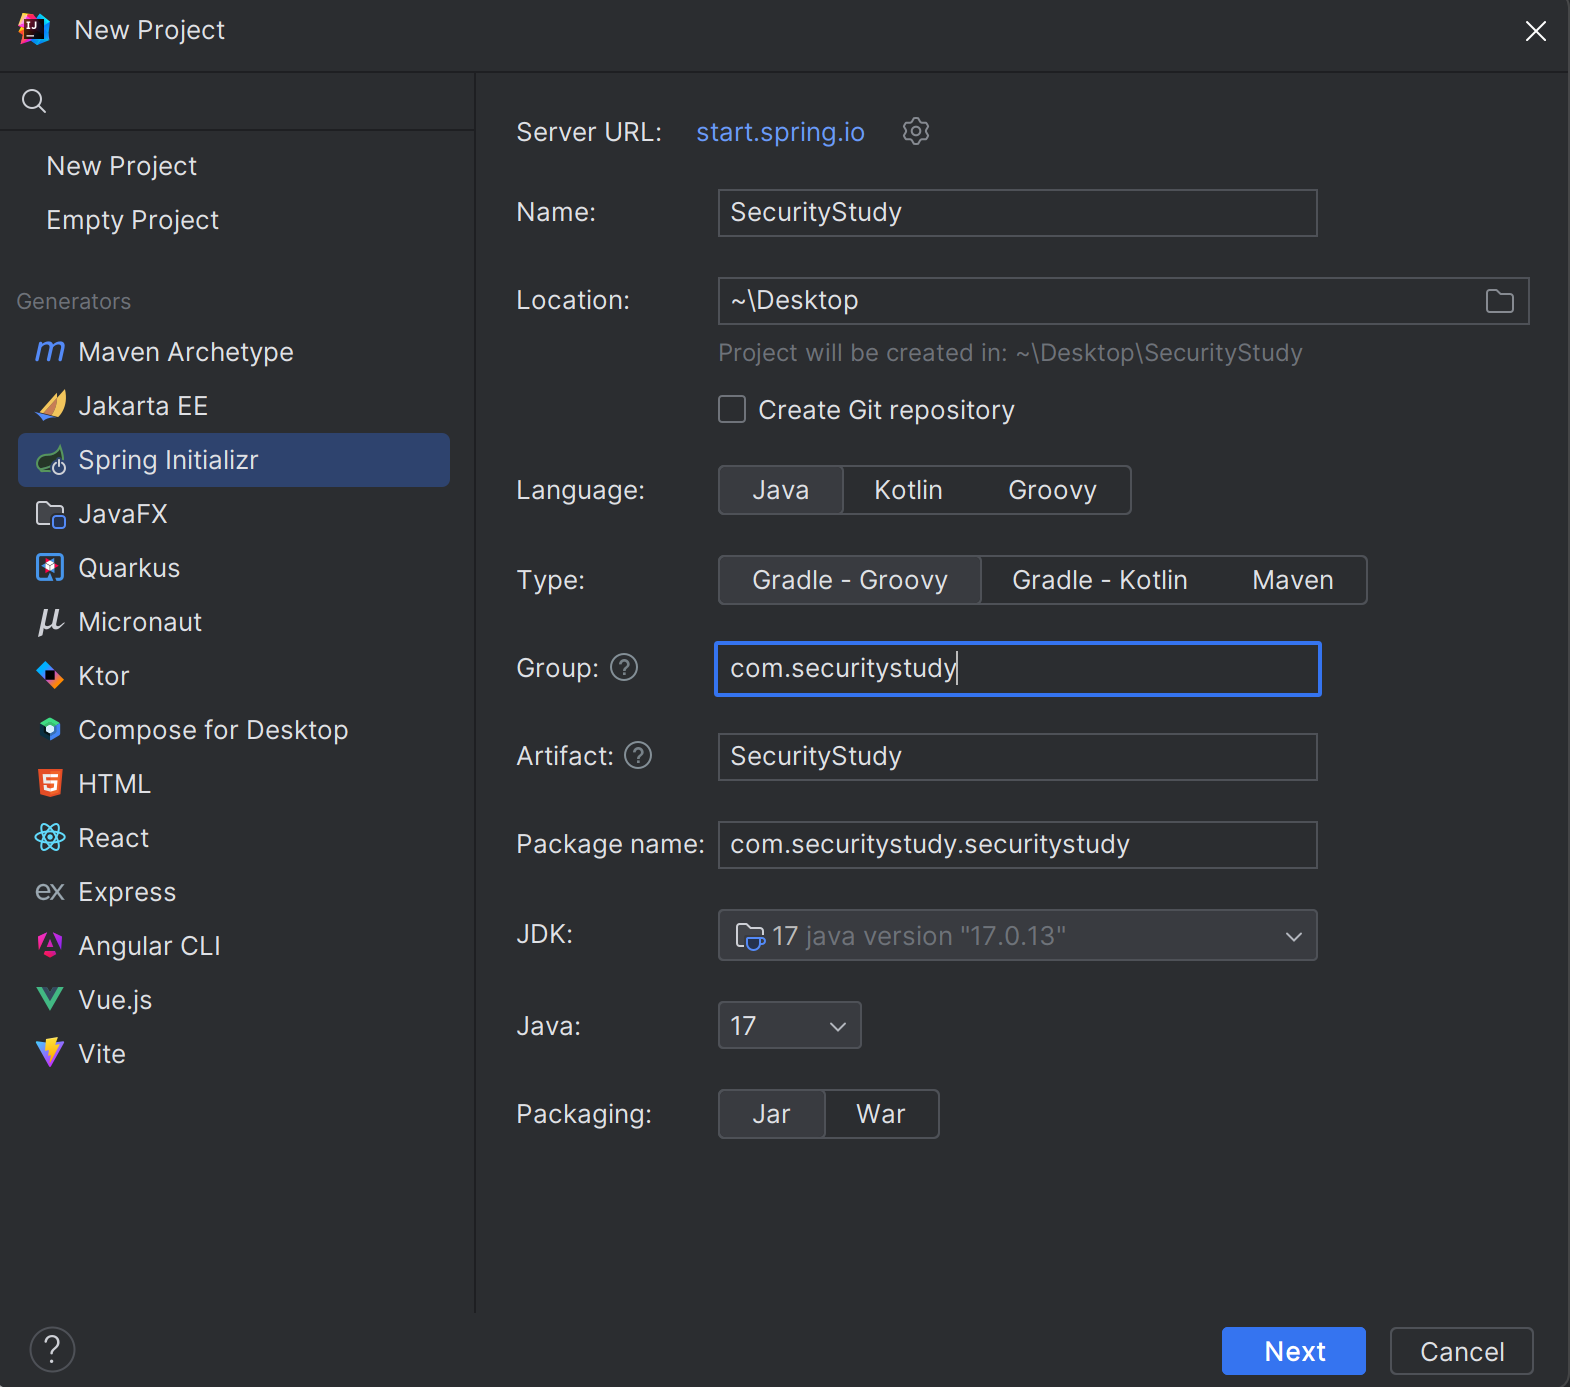Choose the Quarkus generator icon
Image resolution: width=1570 pixels, height=1387 pixels.
tap(50, 568)
